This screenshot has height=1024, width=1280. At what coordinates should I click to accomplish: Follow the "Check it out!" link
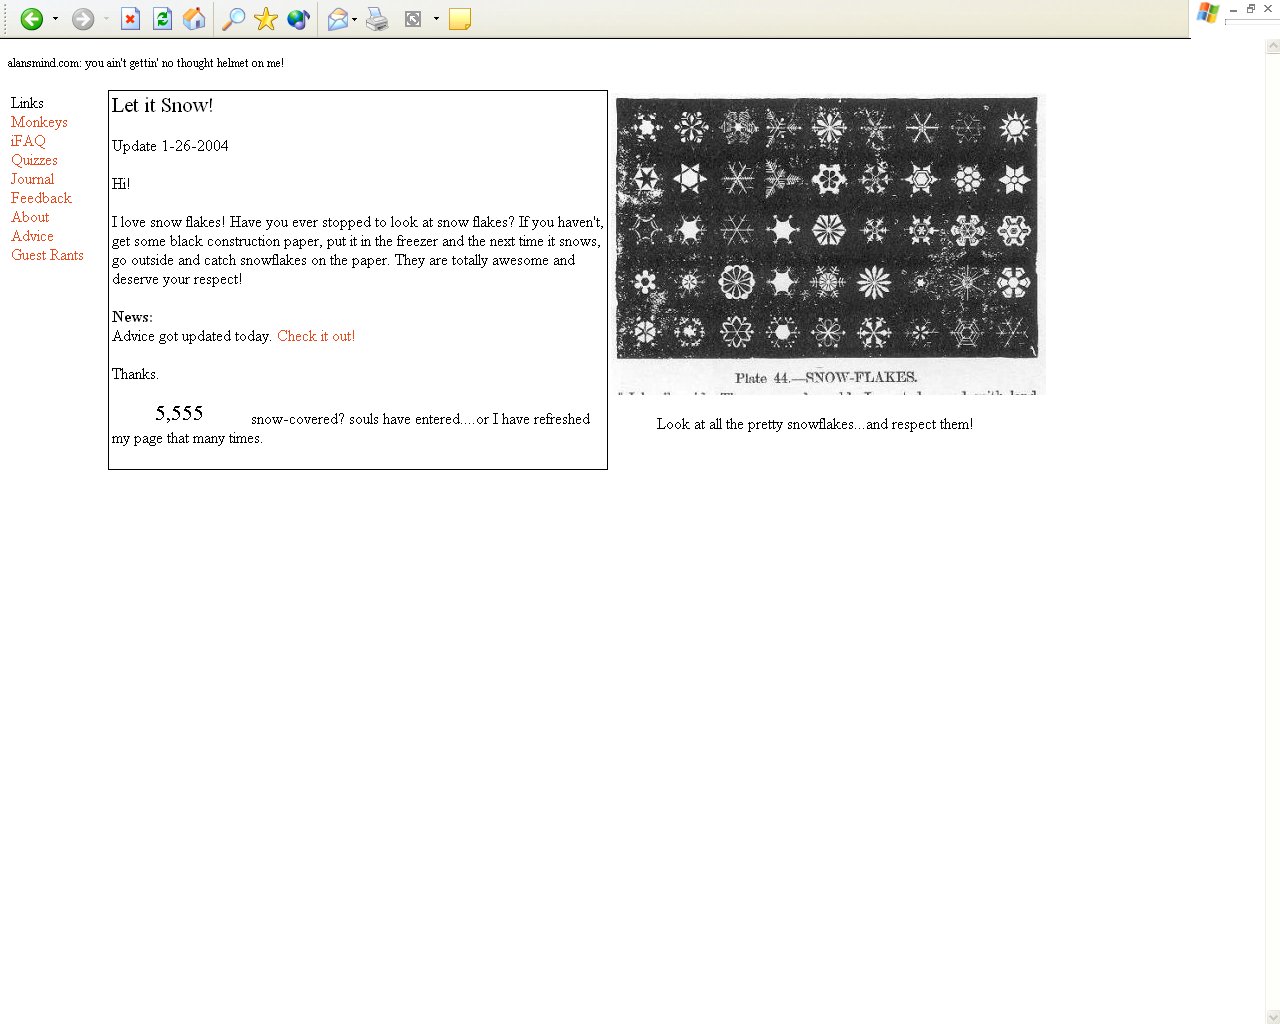(316, 336)
